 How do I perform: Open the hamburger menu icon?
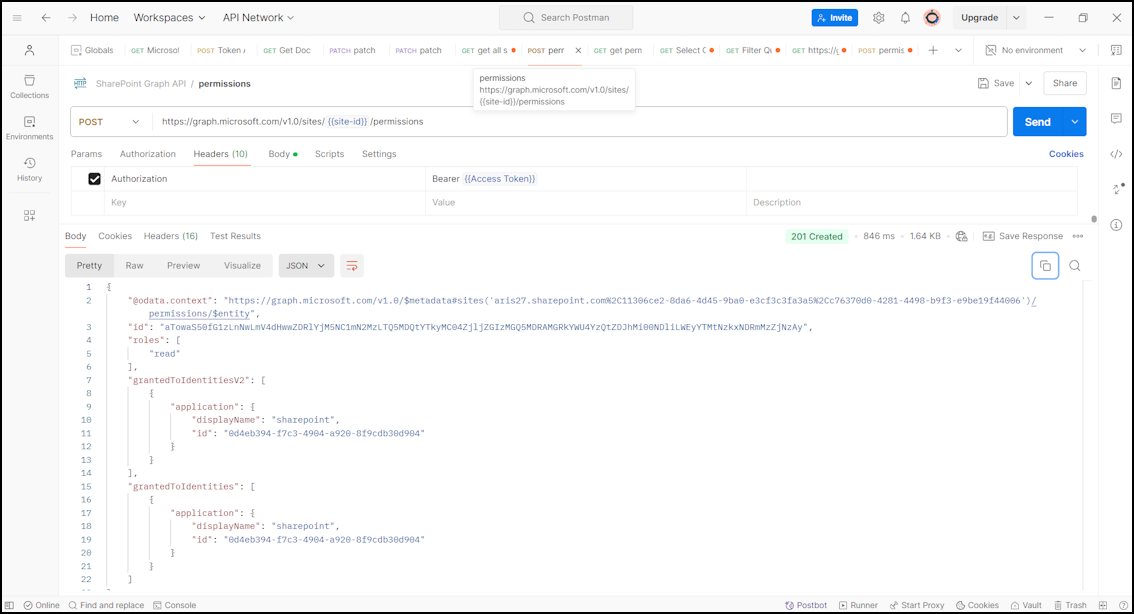coord(17,17)
